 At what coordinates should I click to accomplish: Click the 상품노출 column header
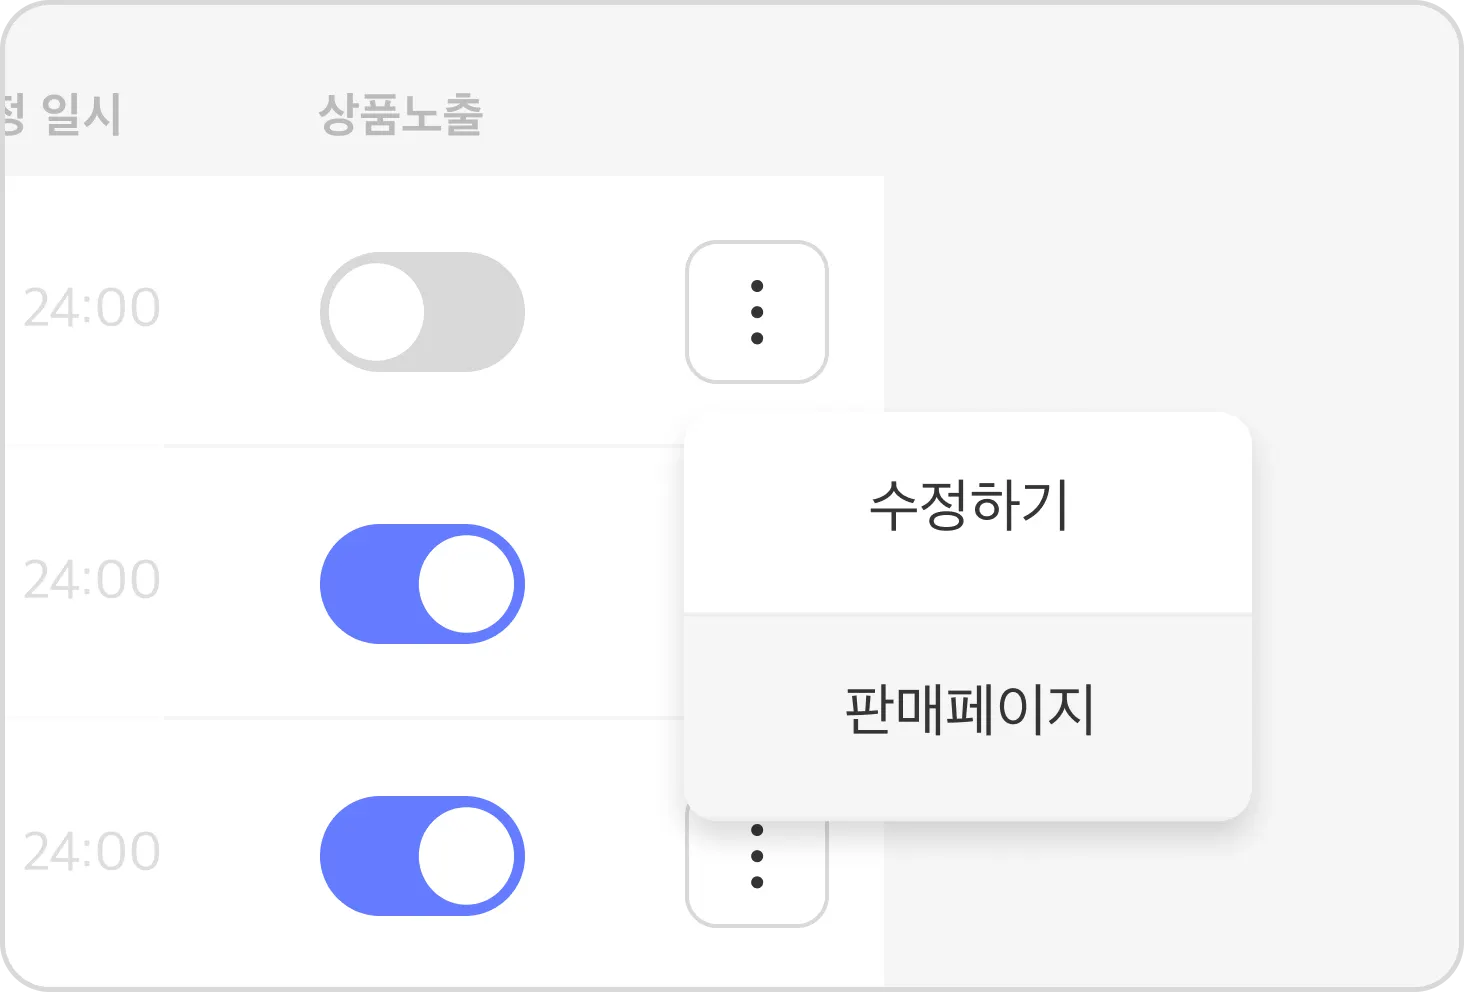(x=400, y=114)
